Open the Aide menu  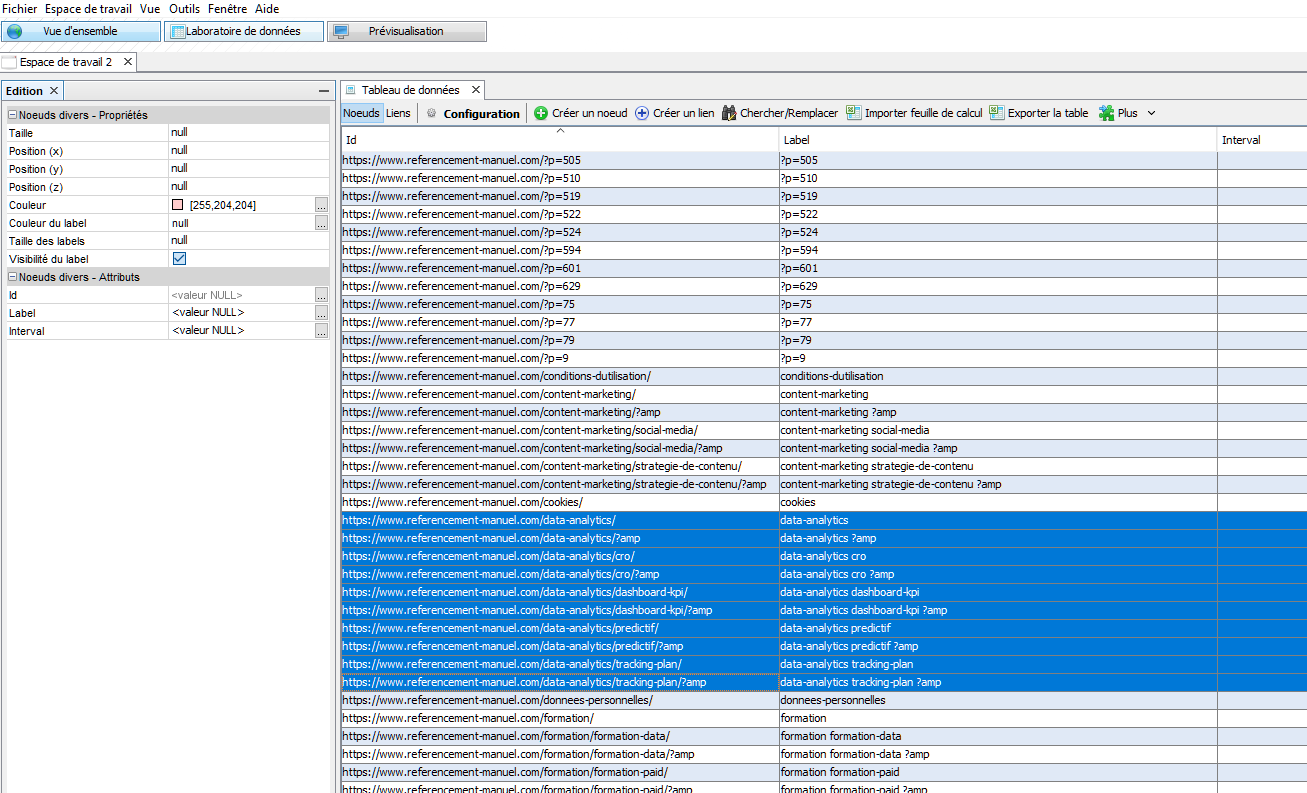267,8
